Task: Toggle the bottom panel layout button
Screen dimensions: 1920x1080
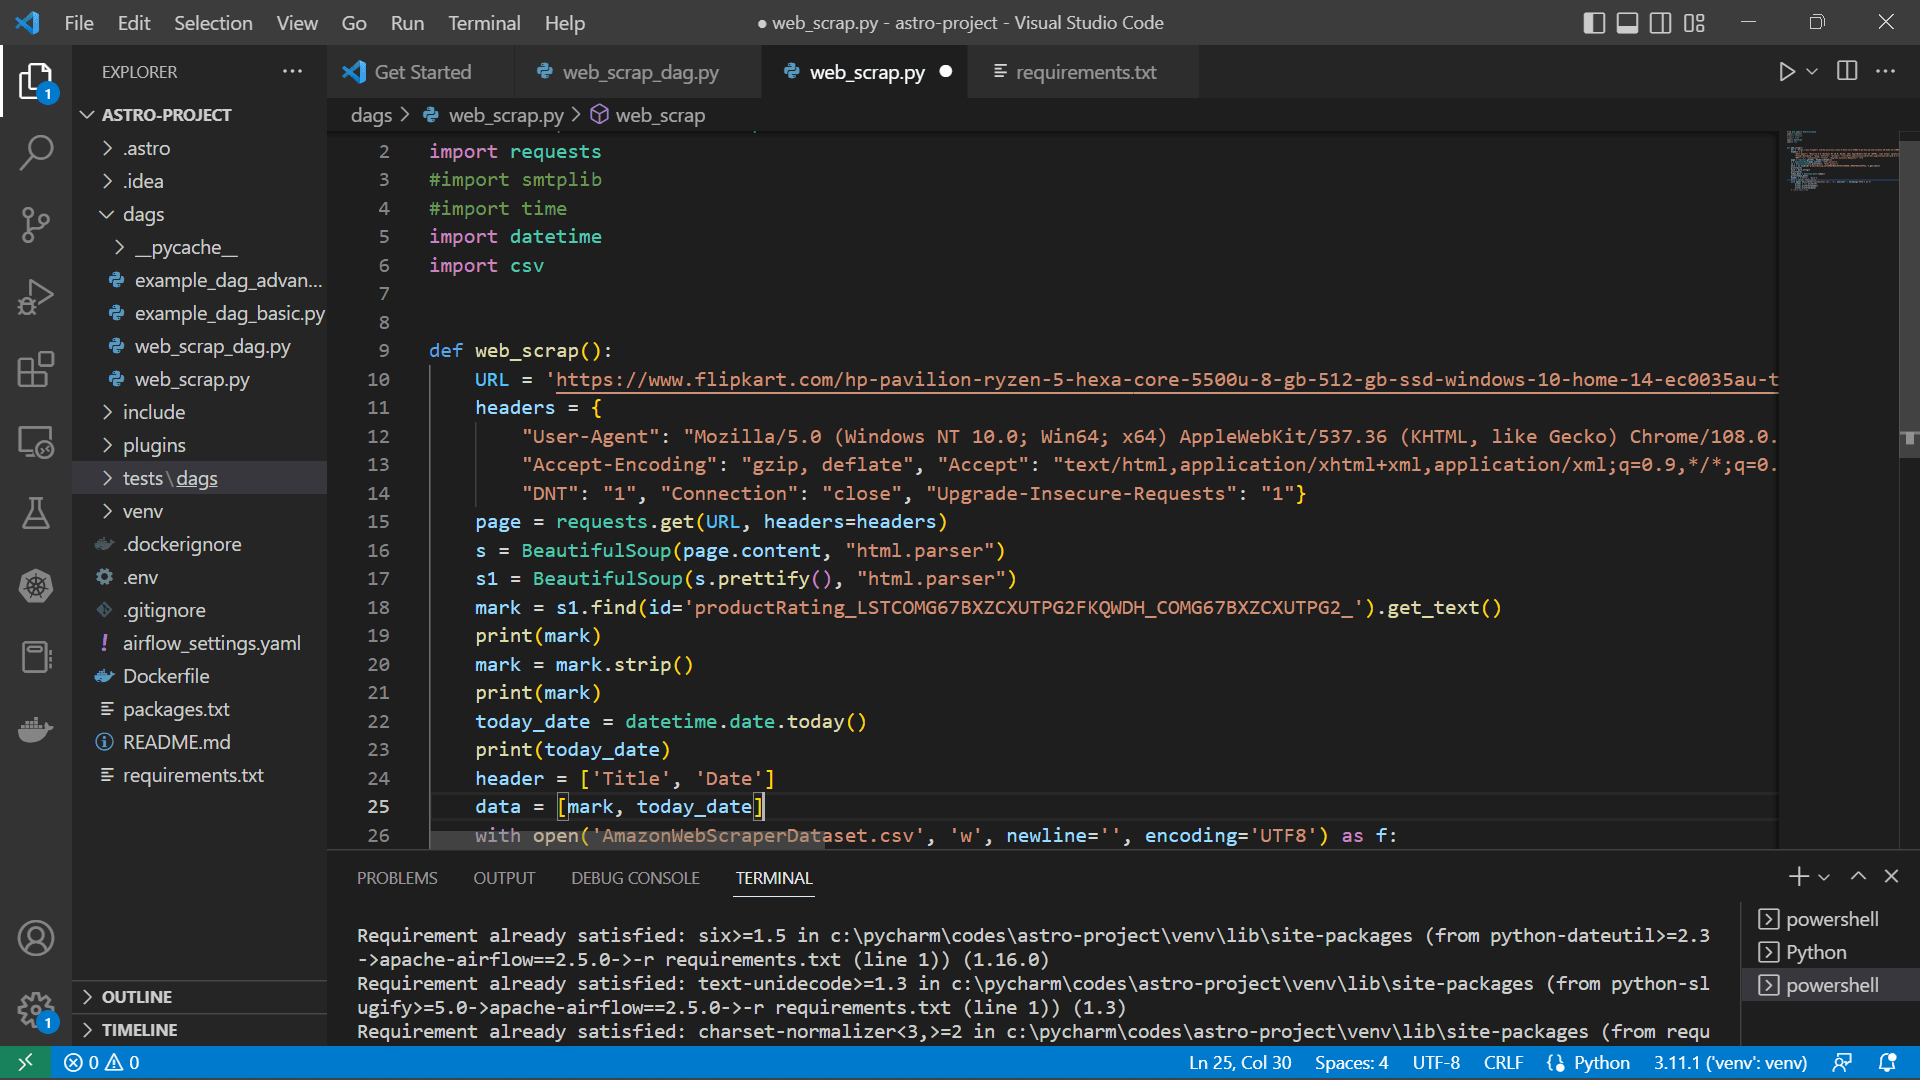Action: point(1627,23)
